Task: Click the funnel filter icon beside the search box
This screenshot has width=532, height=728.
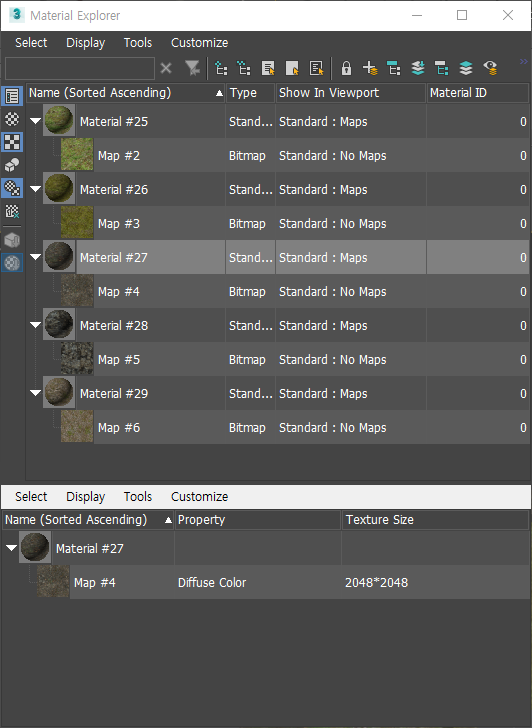Action: point(192,69)
